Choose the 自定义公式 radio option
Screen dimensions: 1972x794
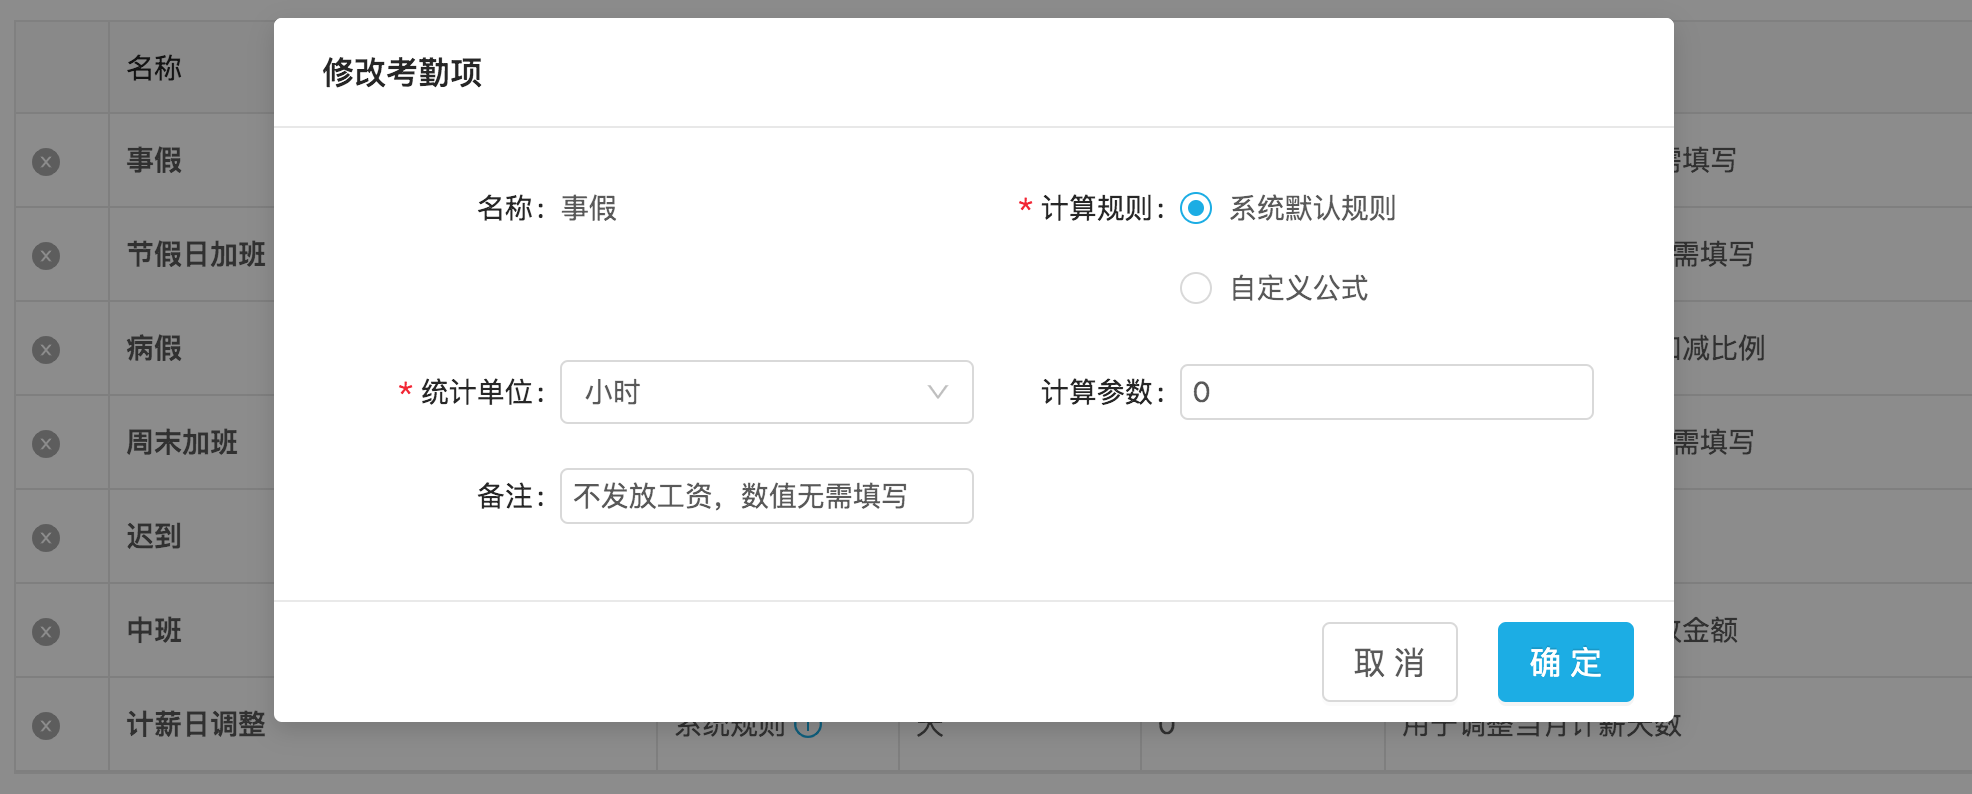[1196, 288]
